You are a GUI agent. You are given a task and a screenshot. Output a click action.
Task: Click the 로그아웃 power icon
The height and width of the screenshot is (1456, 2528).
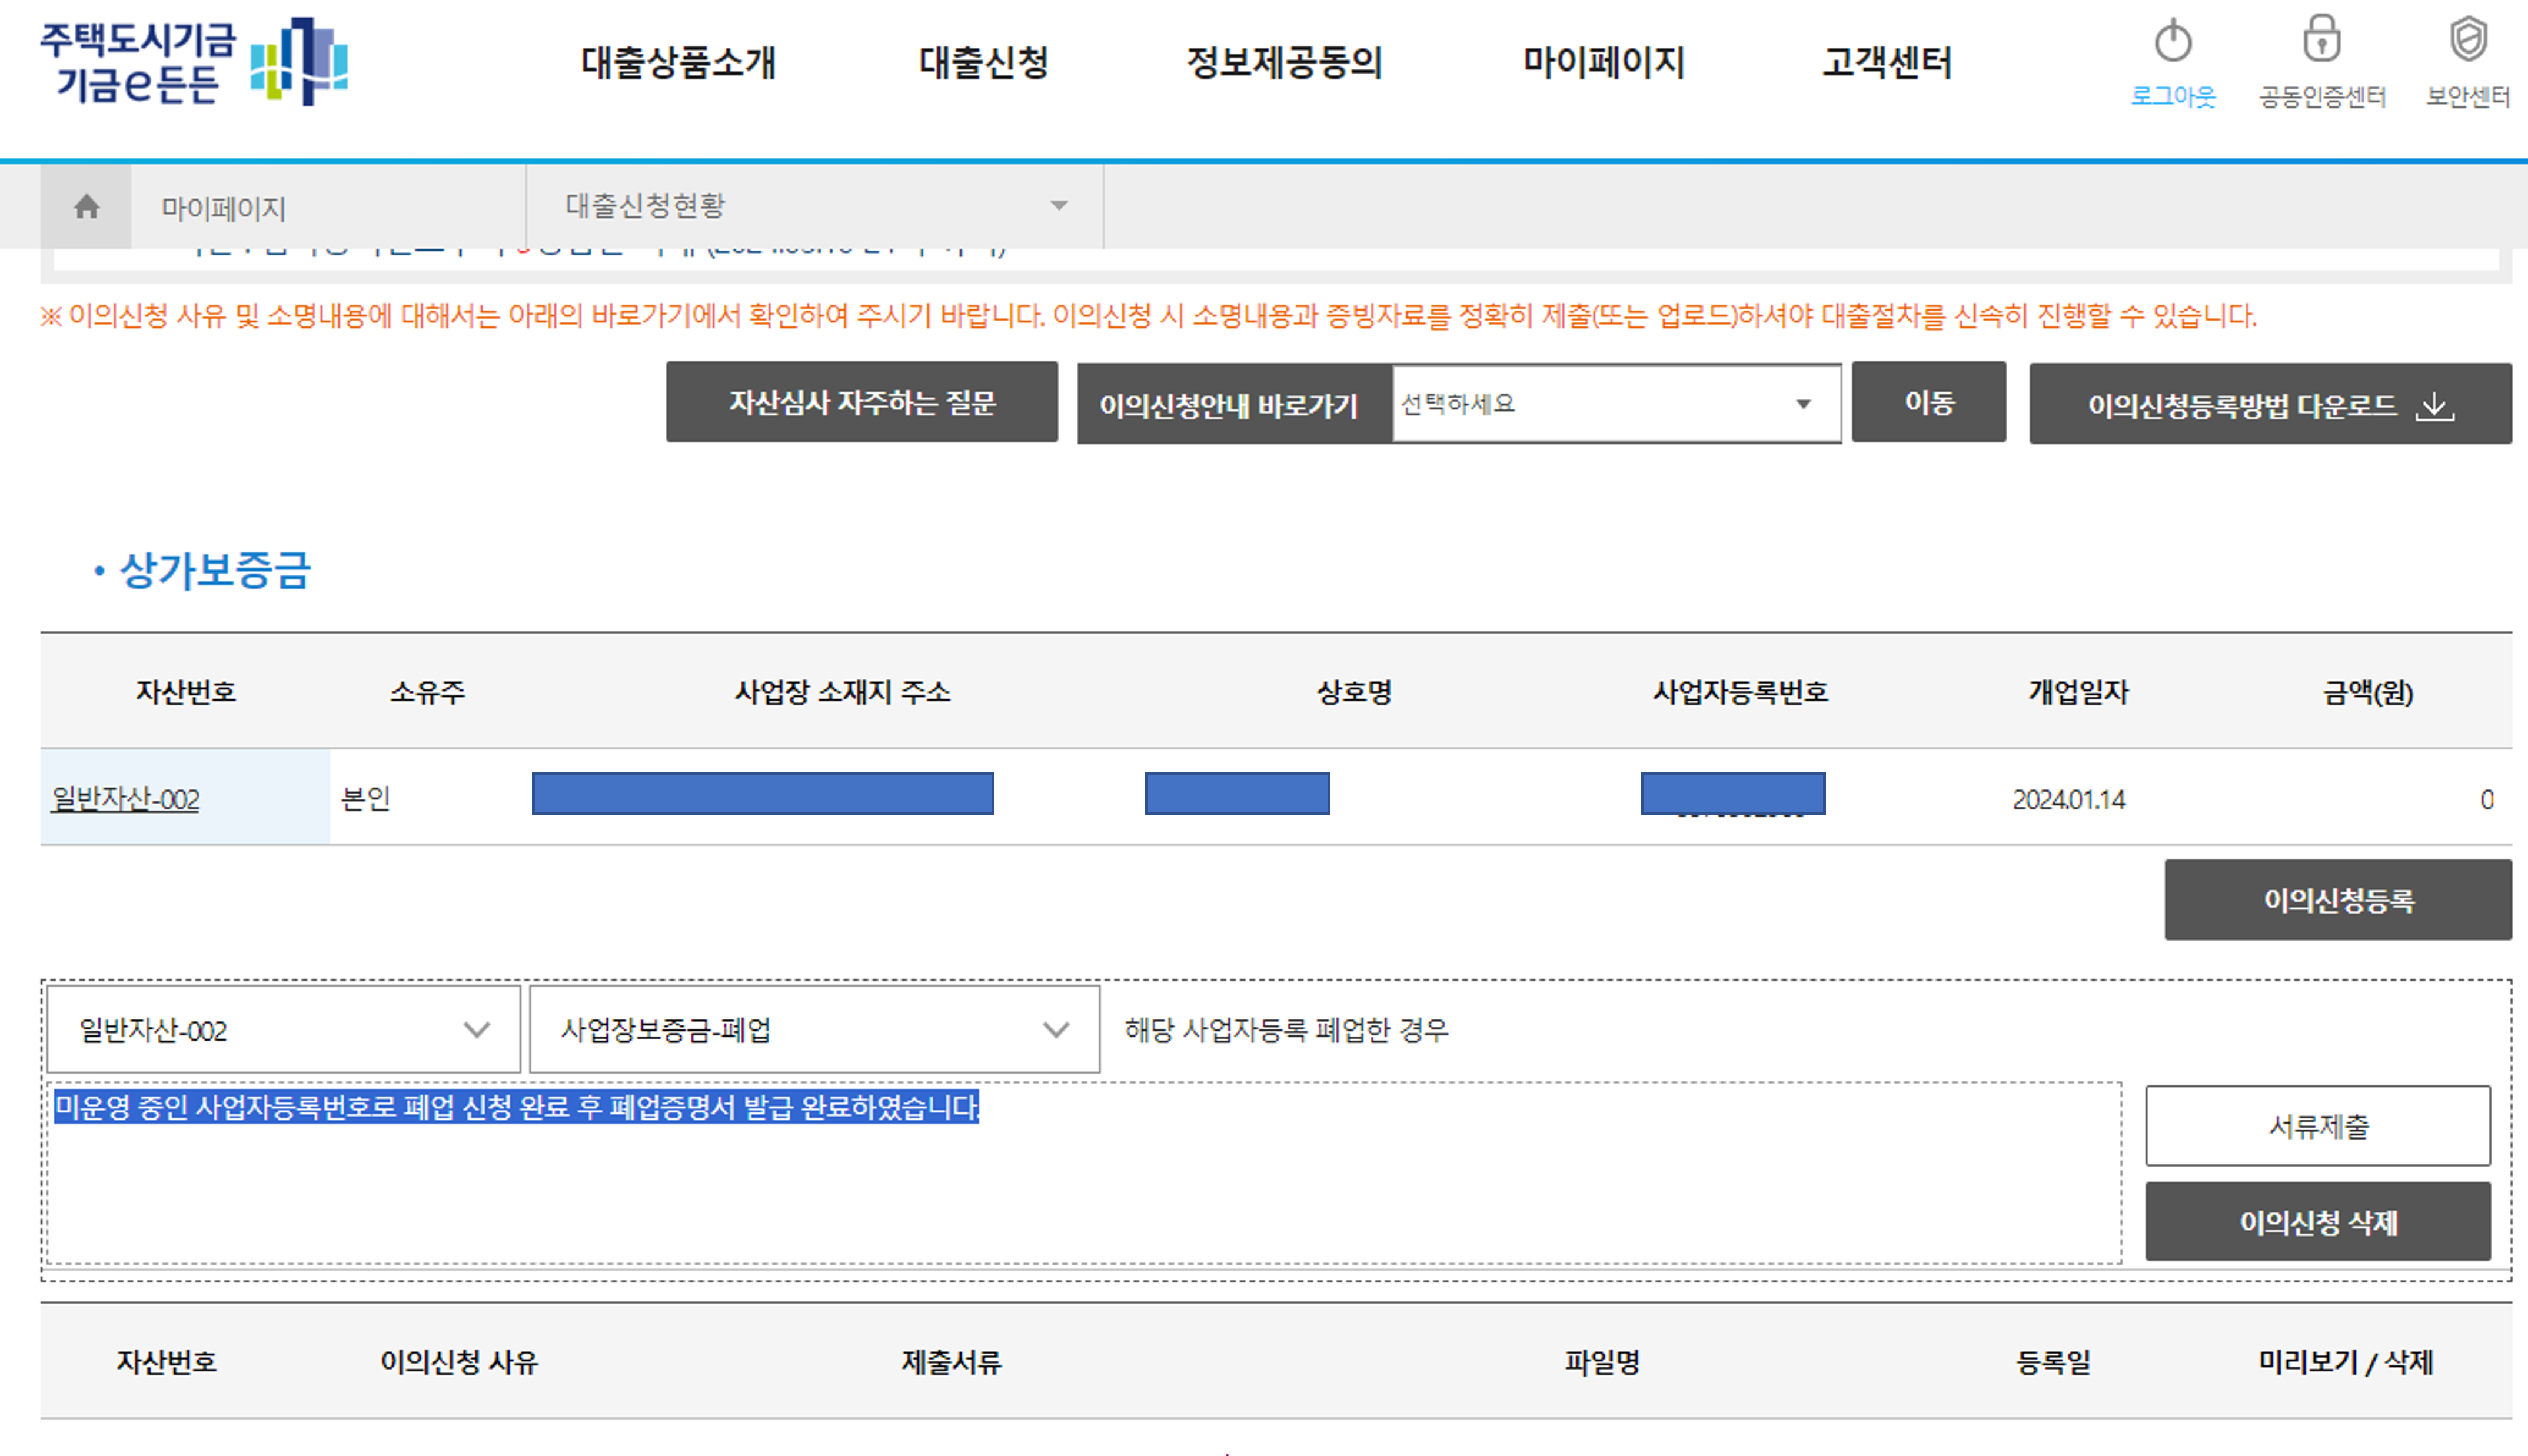pyautogui.click(x=2172, y=42)
